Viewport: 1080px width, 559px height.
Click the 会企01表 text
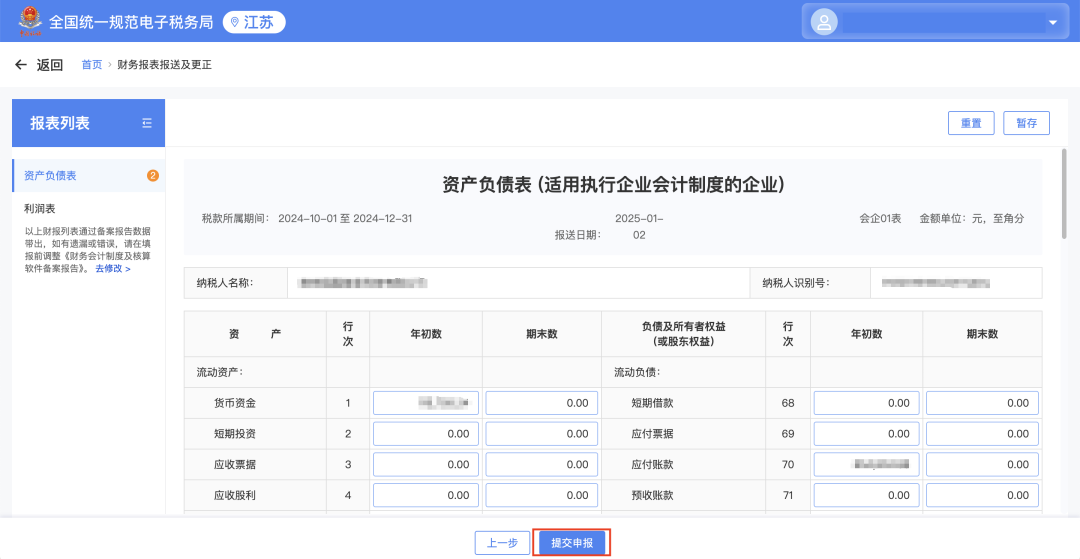coord(880,219)
